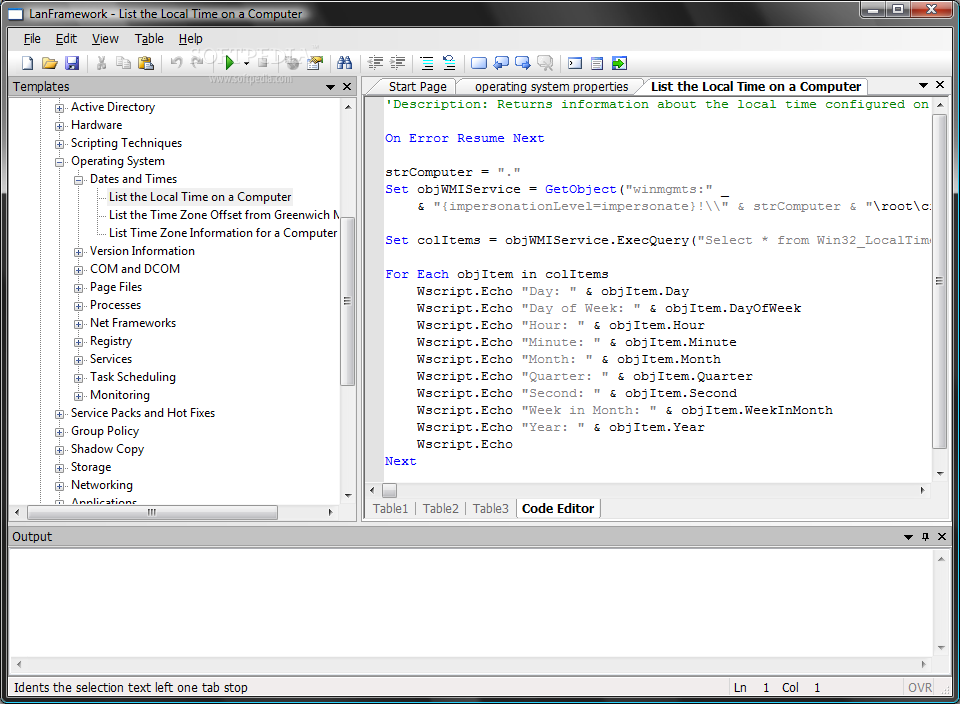The width and height of the screenshot is (960, 704).
Task: Close the Templates panel
Action: 347,87
